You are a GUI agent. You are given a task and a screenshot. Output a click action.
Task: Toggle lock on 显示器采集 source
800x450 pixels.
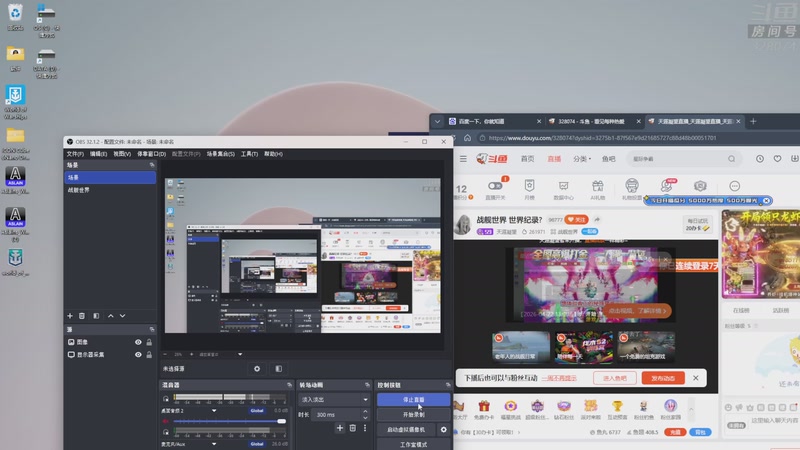(x=149, y=354)
